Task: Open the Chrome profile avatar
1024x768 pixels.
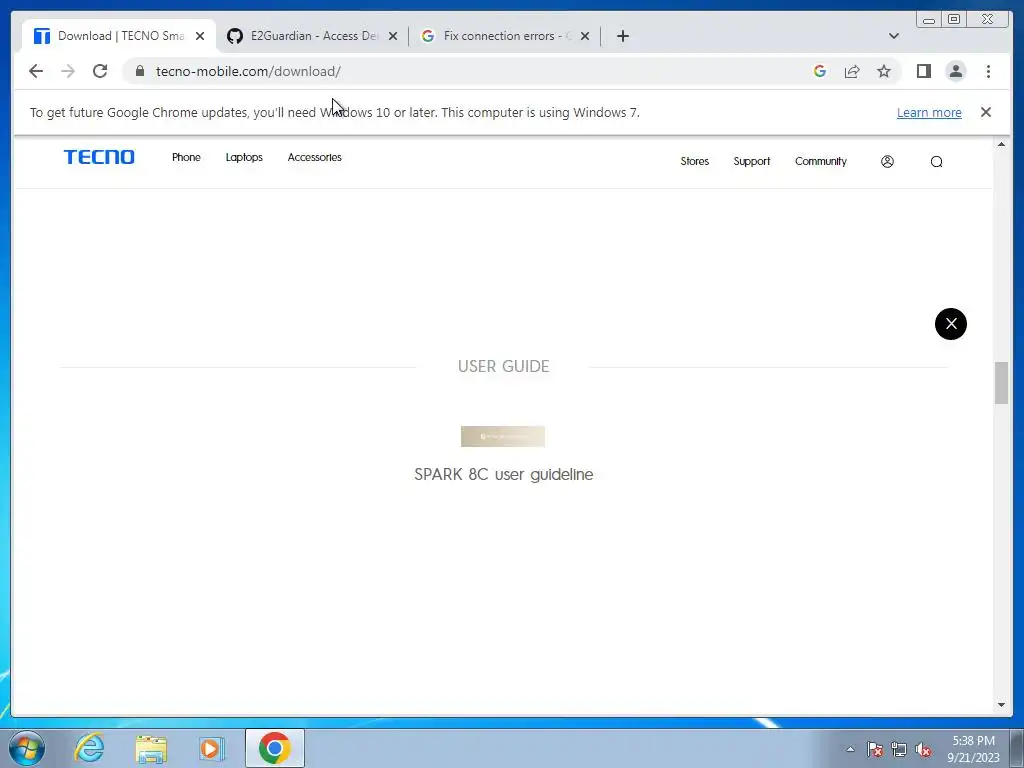Action: click(955, 71)
